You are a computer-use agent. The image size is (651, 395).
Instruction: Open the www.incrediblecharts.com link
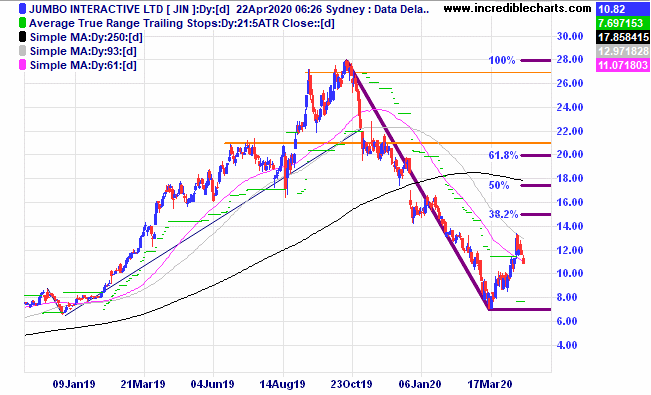pos(518,8)
